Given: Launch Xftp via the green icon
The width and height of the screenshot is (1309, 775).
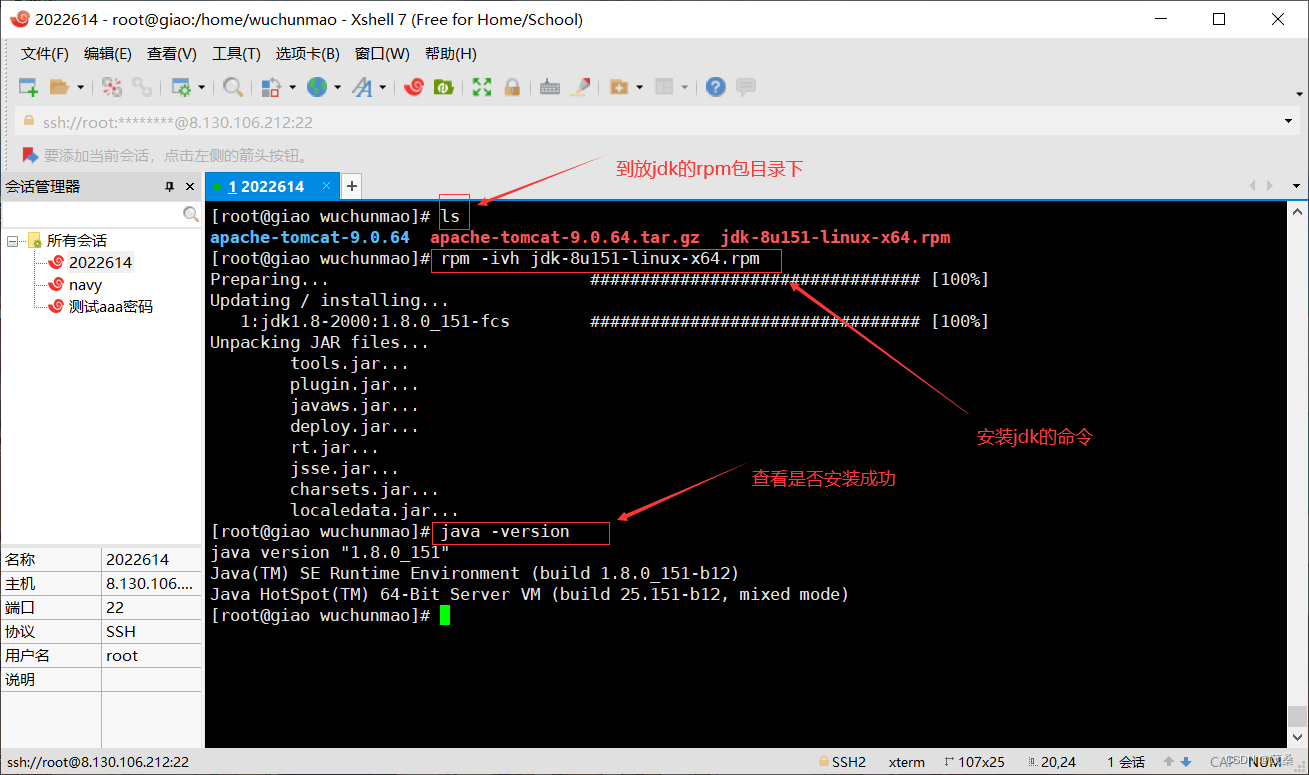Looking at the screenshot, I should click(442, 87).
